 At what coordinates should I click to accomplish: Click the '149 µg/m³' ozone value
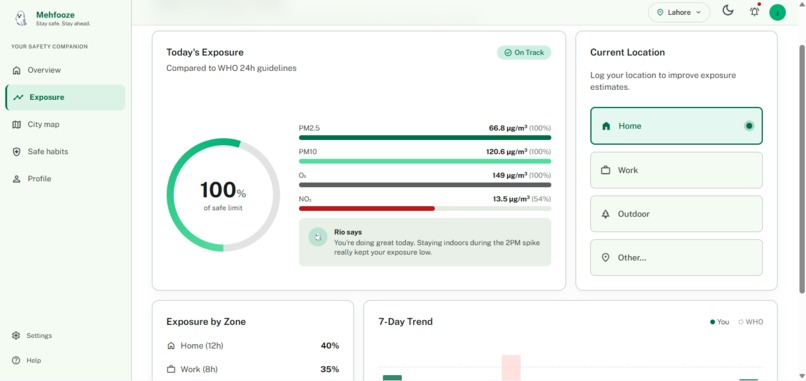pos(509,175)
